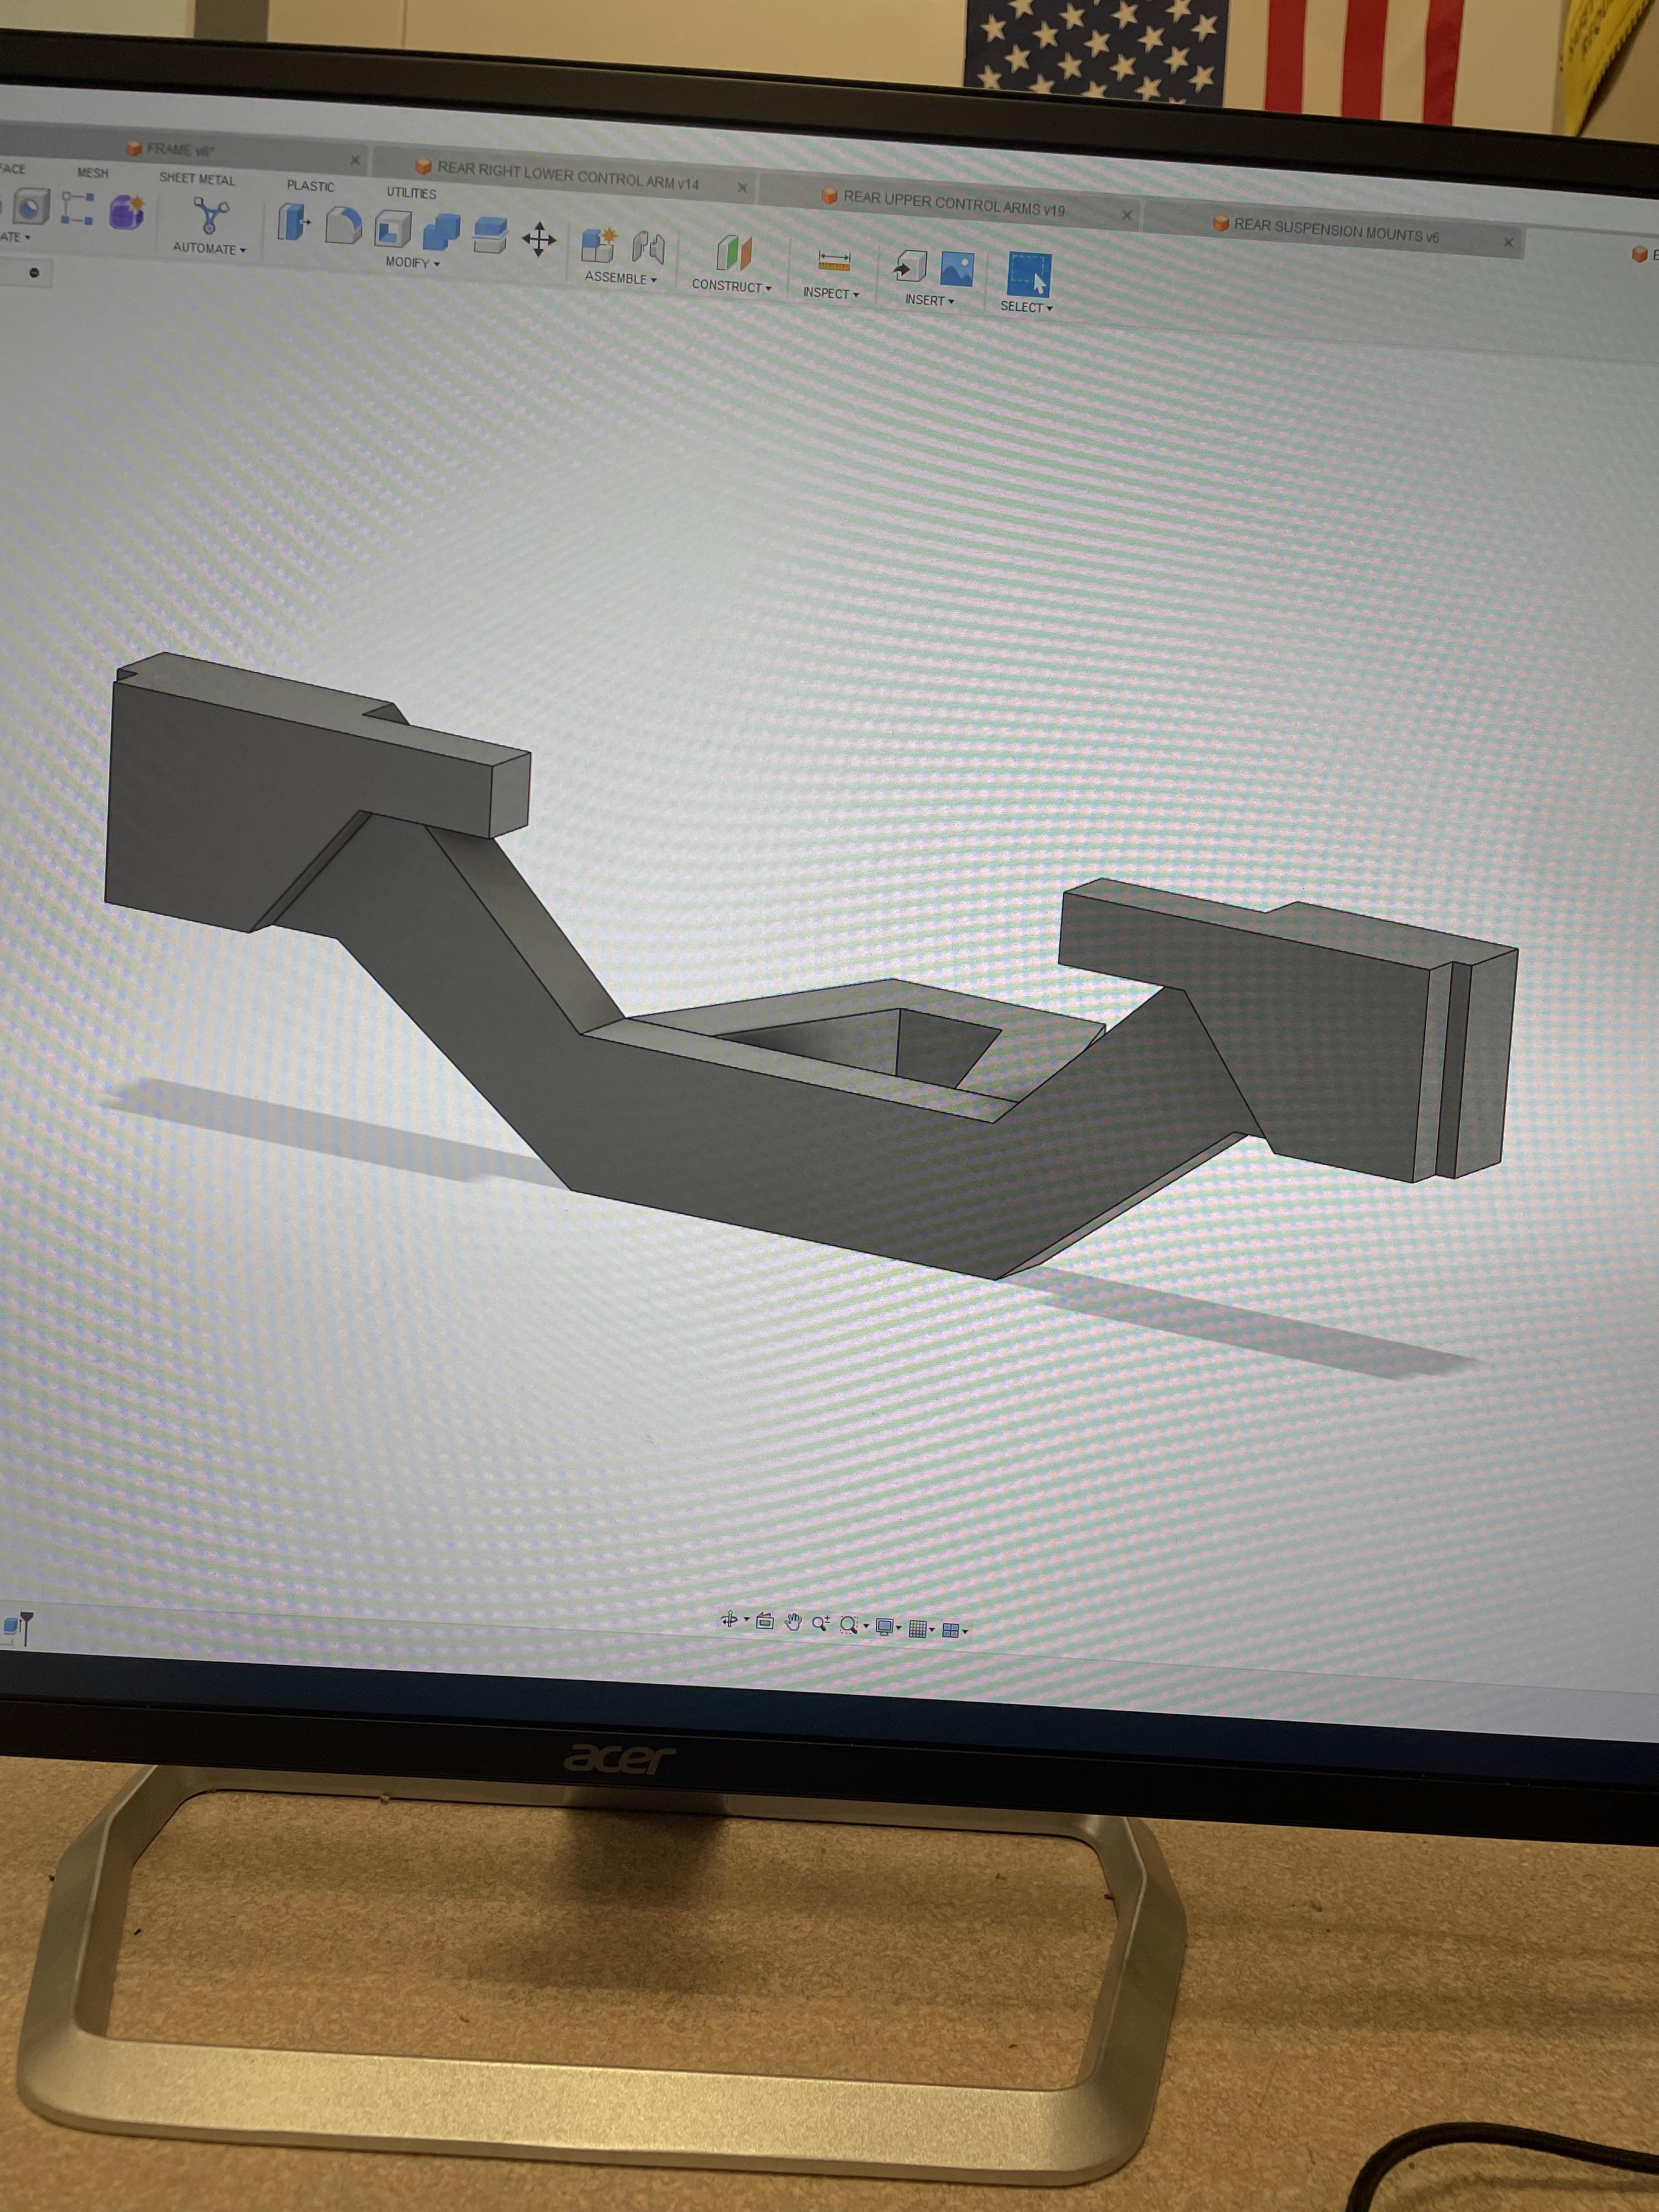Open the UTILITIES toolbar tab
Image resolution: width=1659 pixels, height=2212 pixels.
[411, 193]
